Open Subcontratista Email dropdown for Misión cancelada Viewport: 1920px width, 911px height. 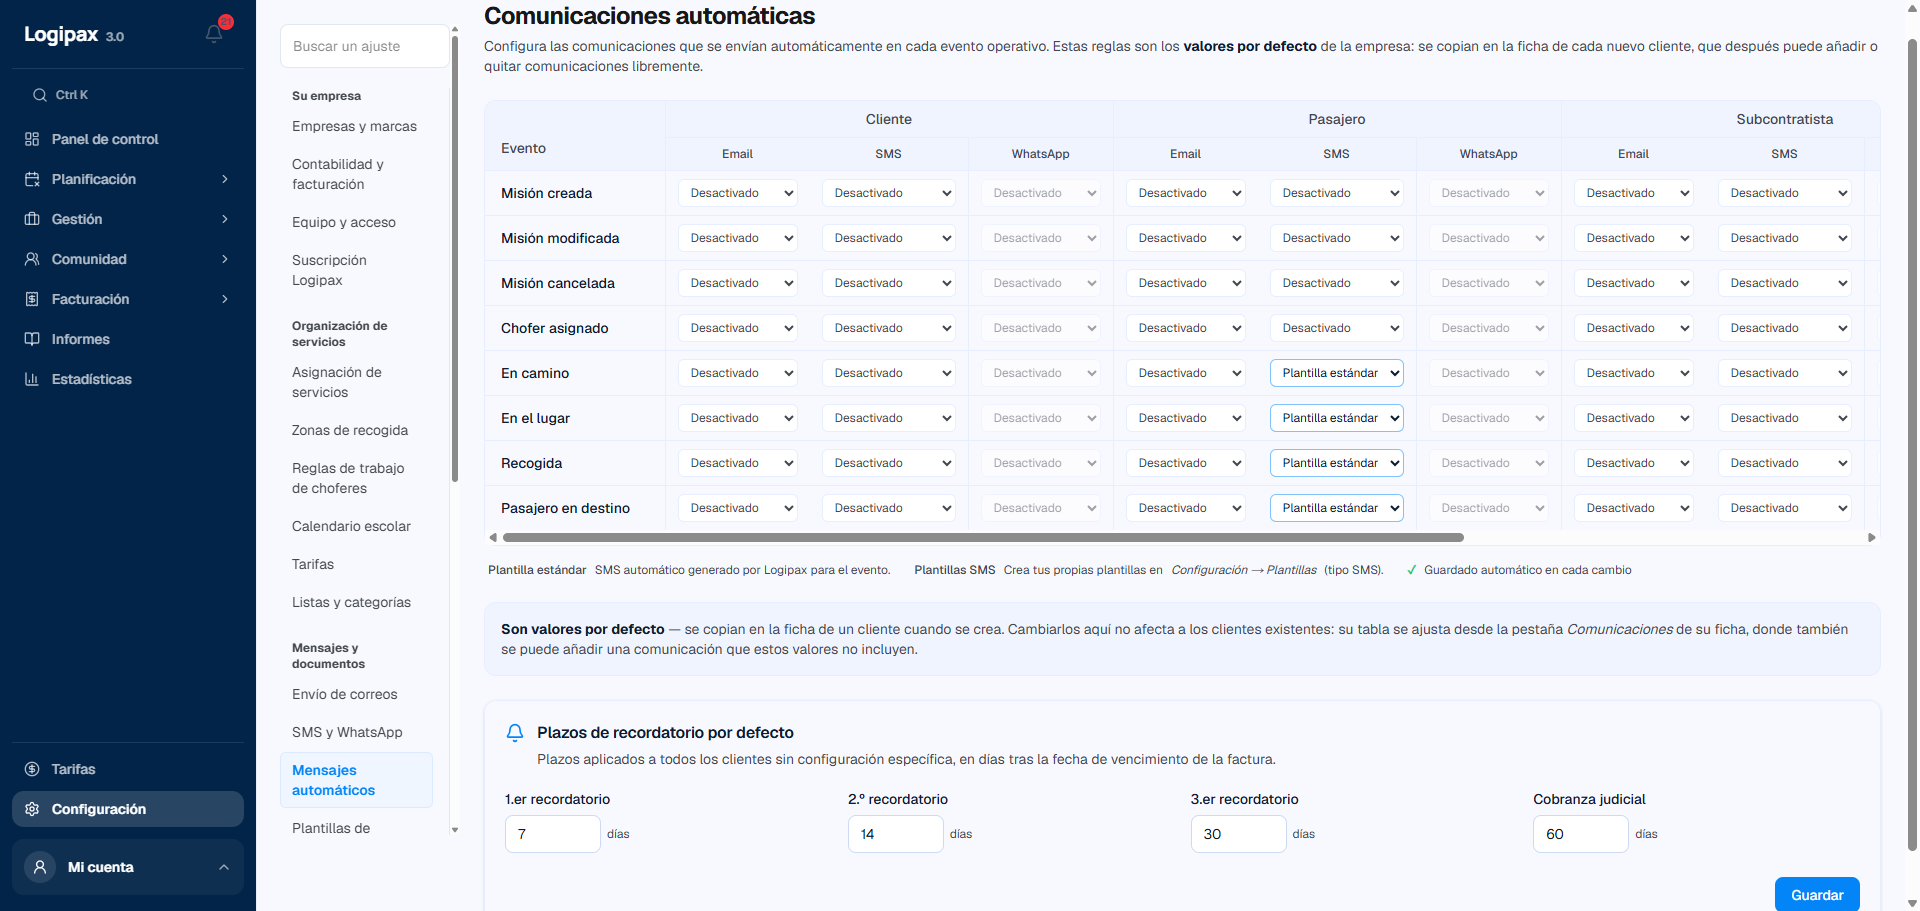[1633, 283]
